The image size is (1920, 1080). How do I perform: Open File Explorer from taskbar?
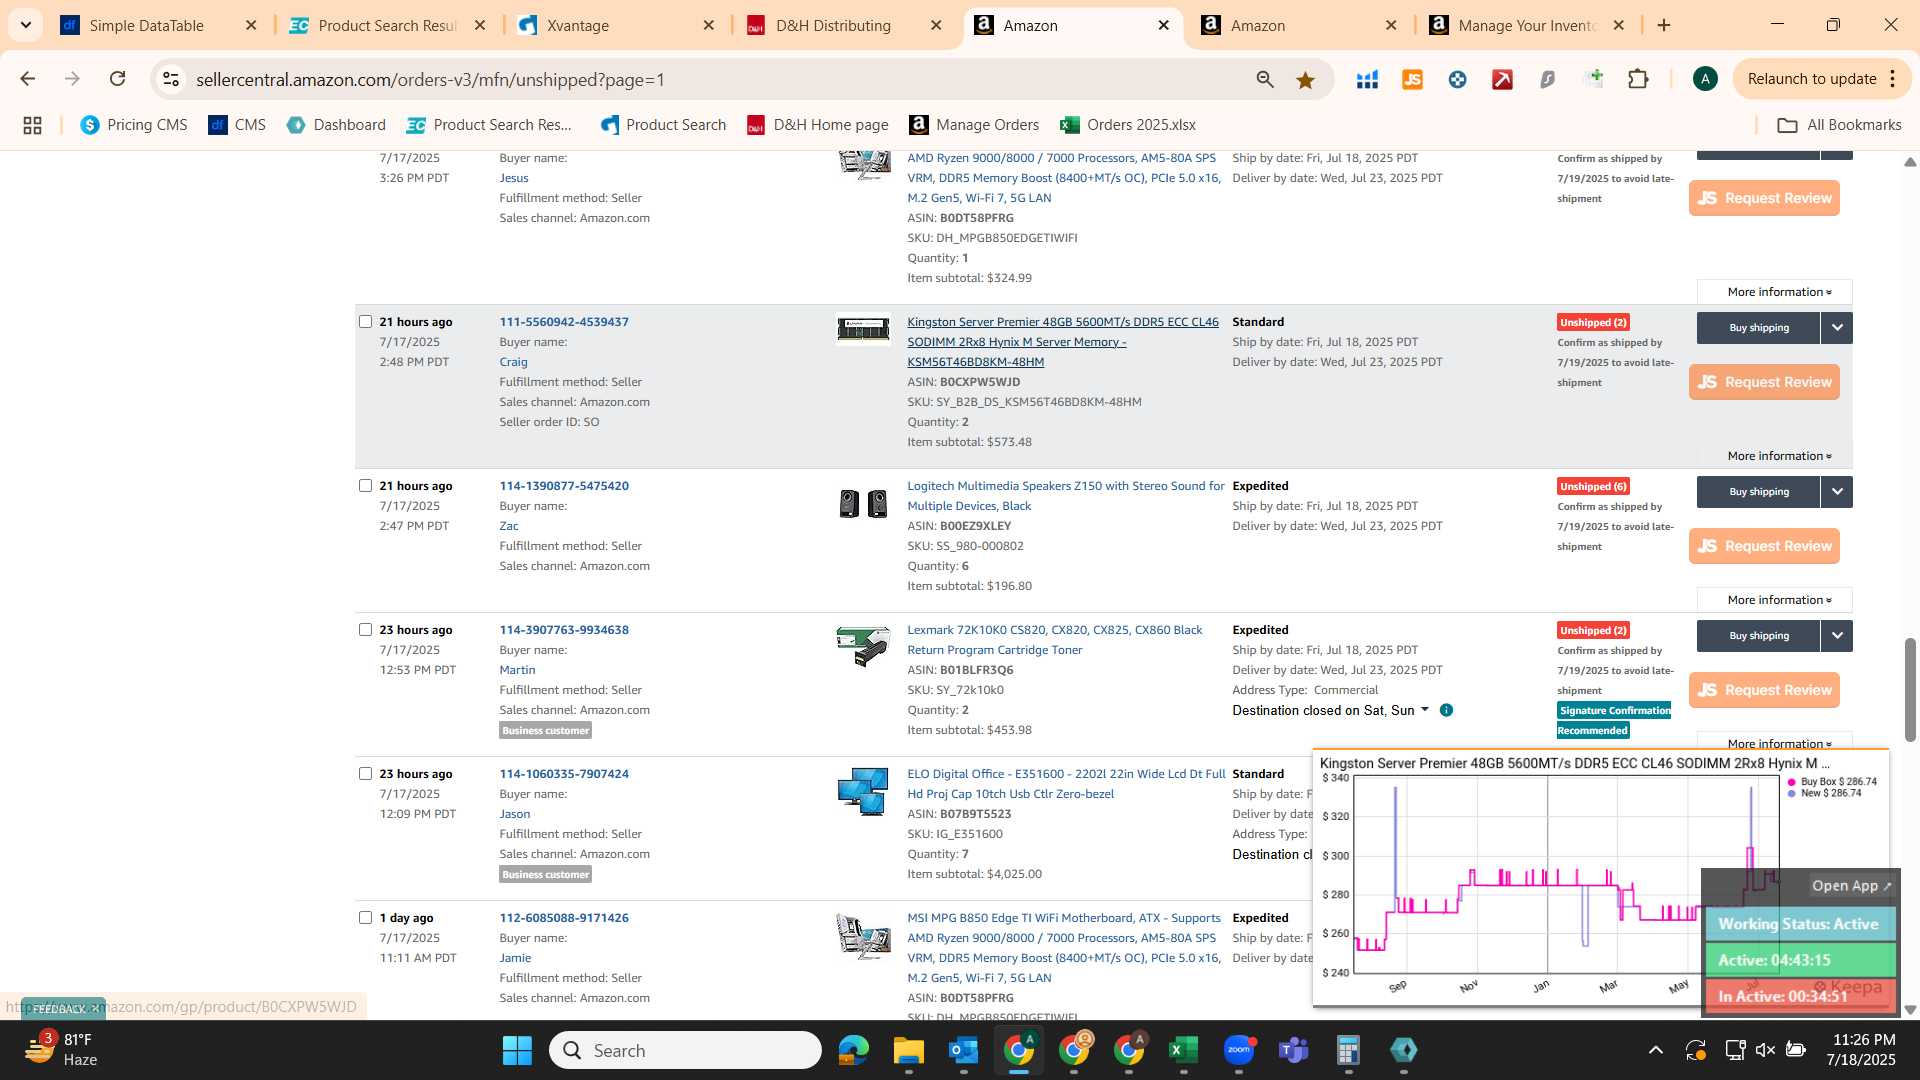pos(908,1050)
